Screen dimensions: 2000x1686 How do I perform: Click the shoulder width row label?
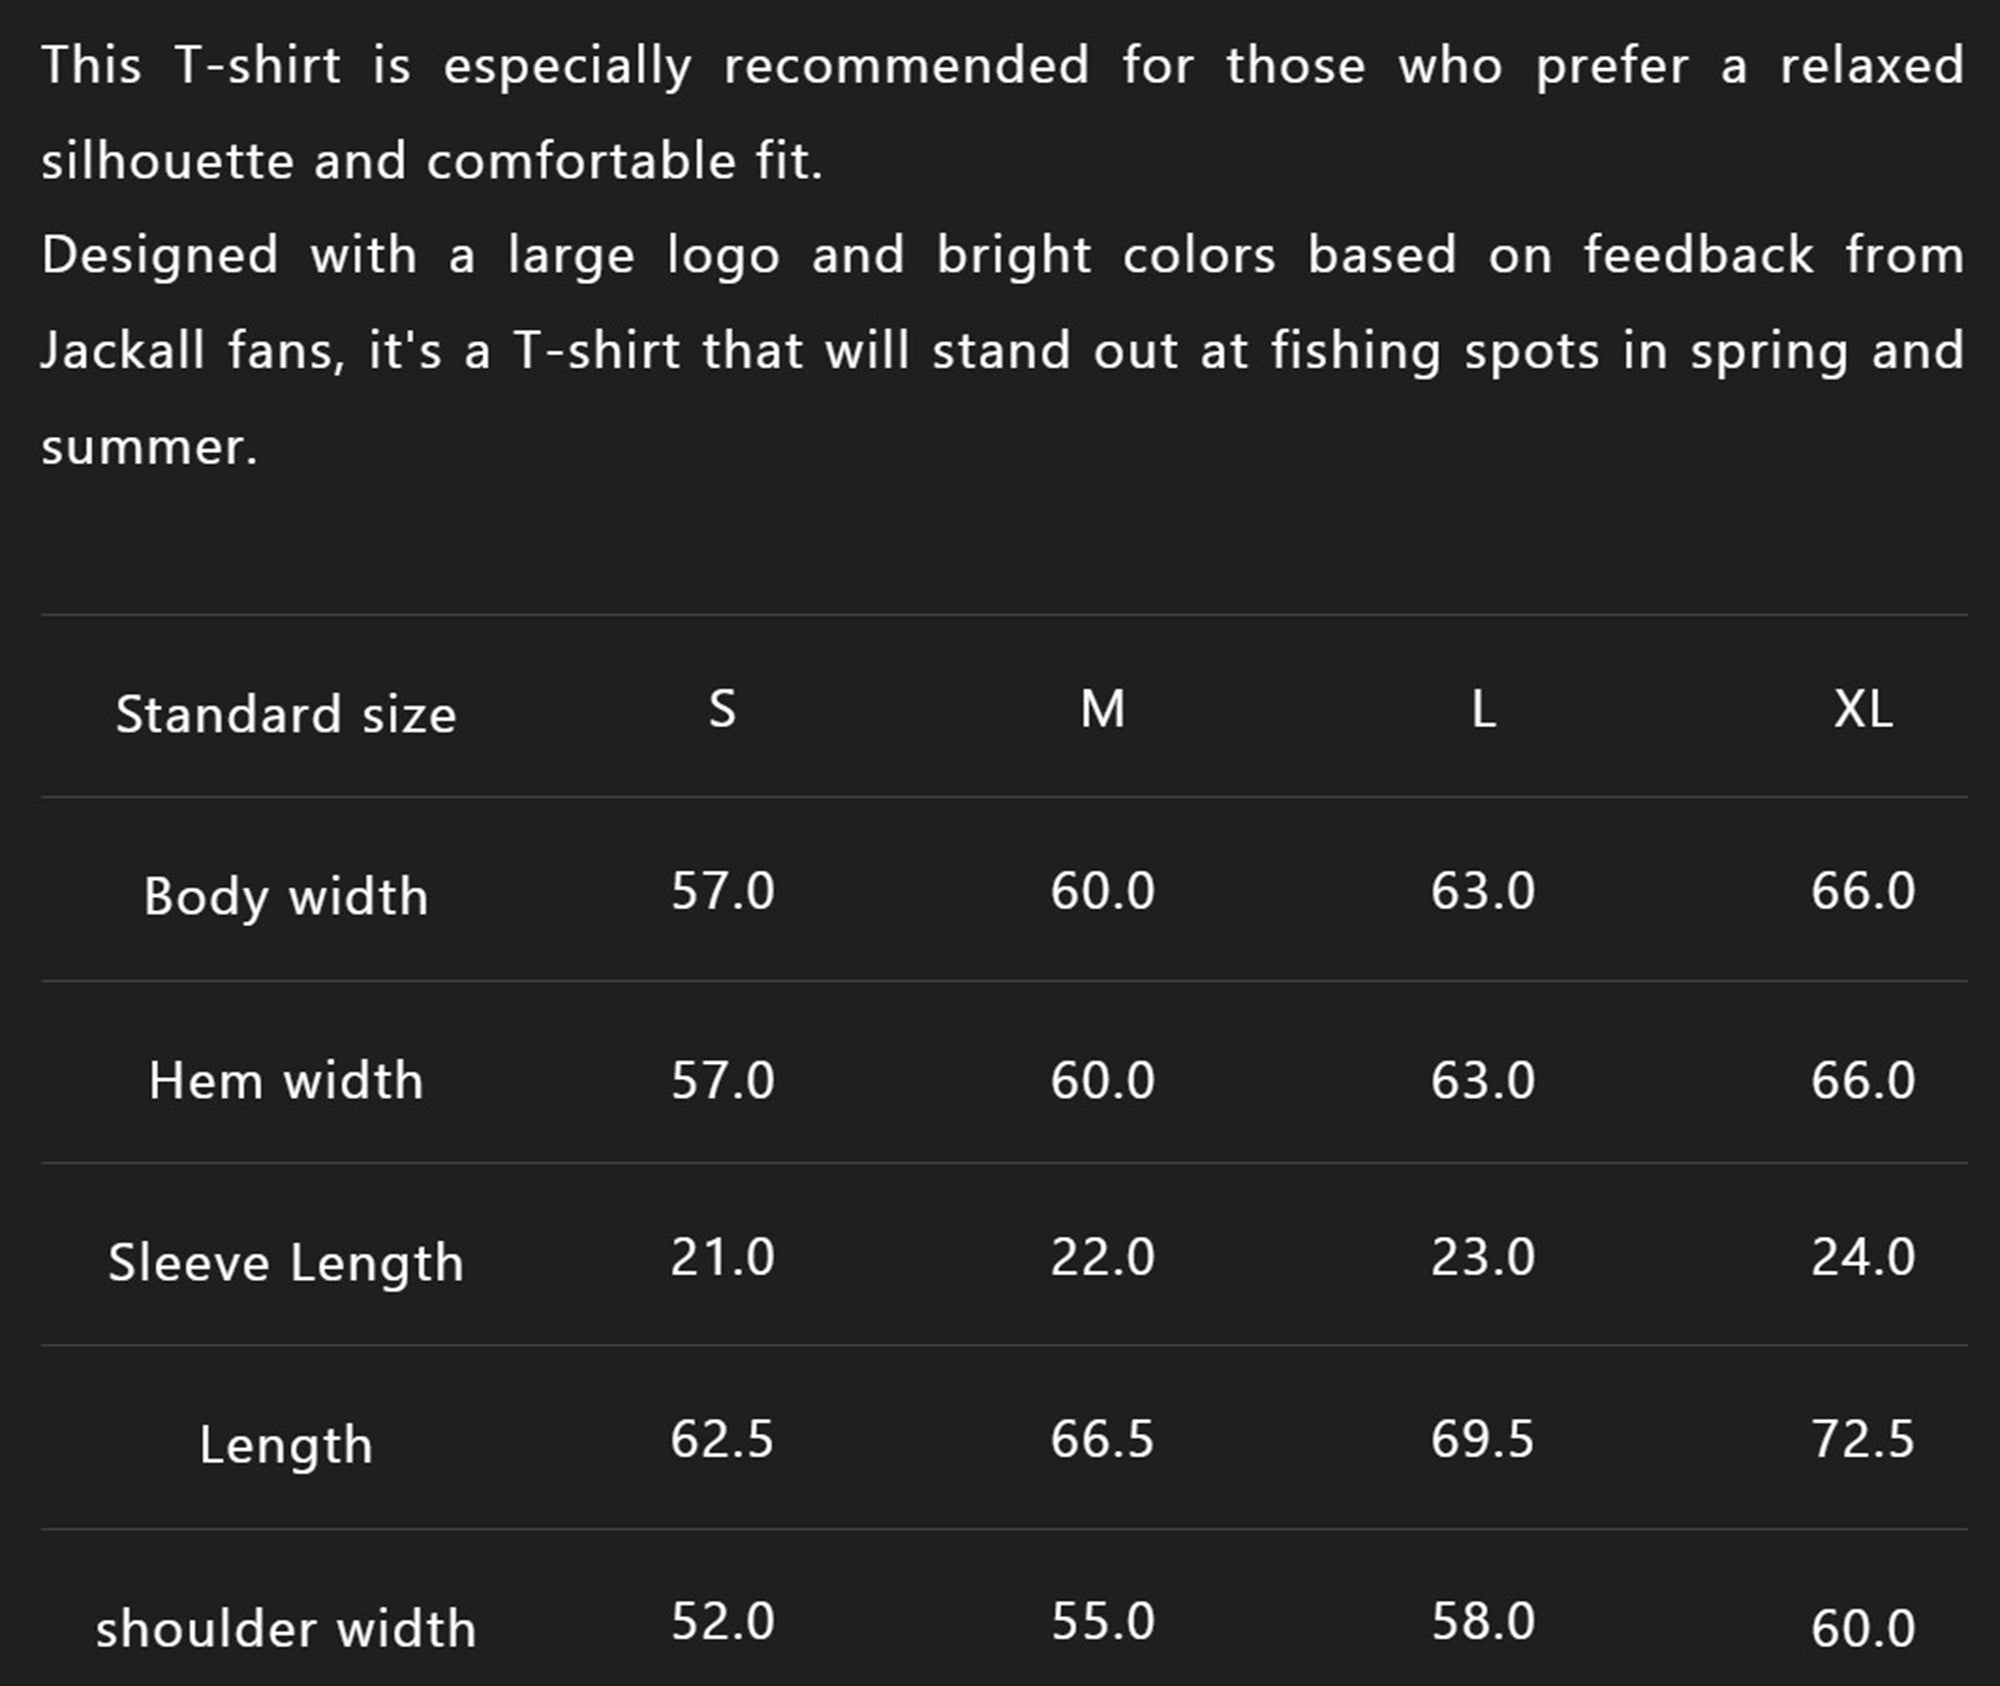pyautogui.click(x=286, y=1628)
